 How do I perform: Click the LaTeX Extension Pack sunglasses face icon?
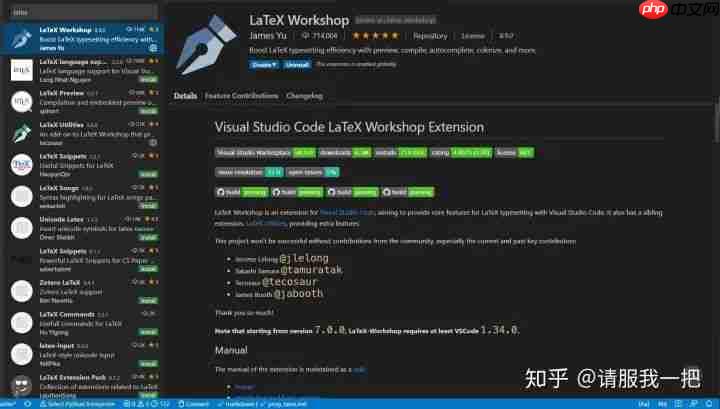[x=22, y=385]
